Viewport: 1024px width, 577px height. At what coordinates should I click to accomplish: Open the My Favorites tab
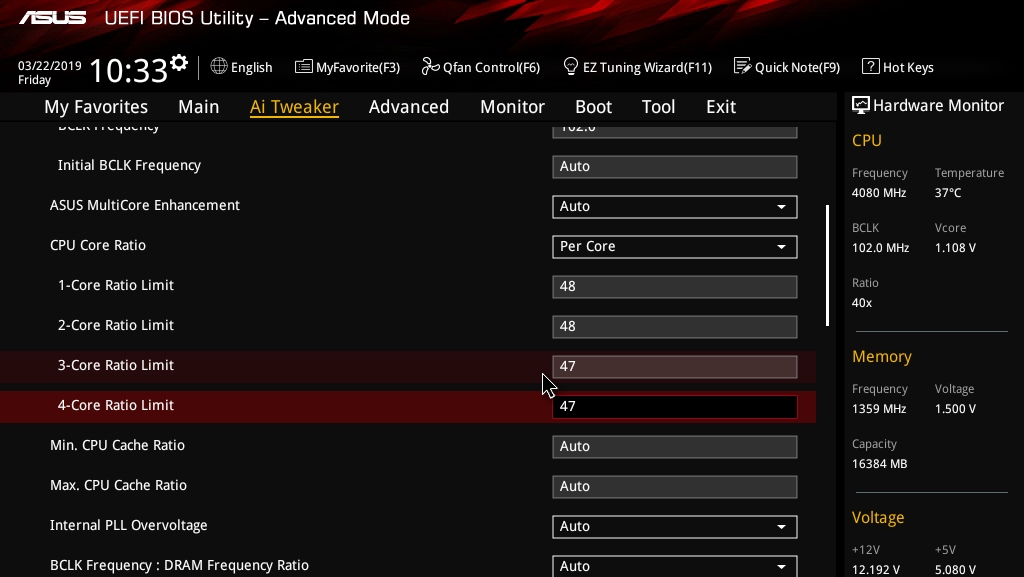click(x=96, y=107)
